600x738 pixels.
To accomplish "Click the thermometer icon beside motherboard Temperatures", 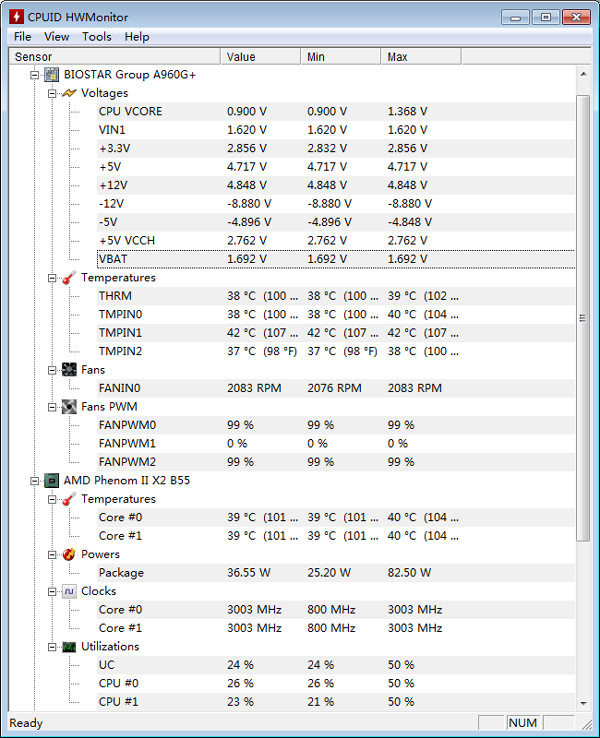I will 69,278.
